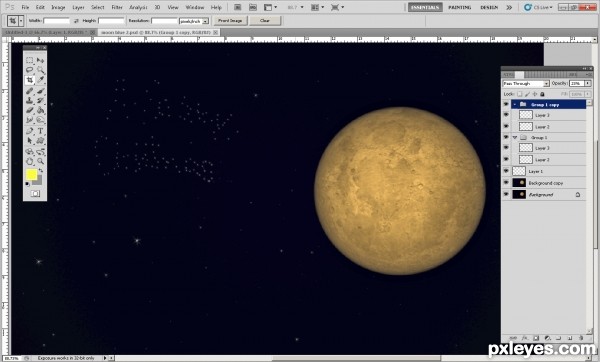Launch Mini Bridge from the top bar
Image resolution: width=600 pixels, height=362 pixels.
click(253, 7)
